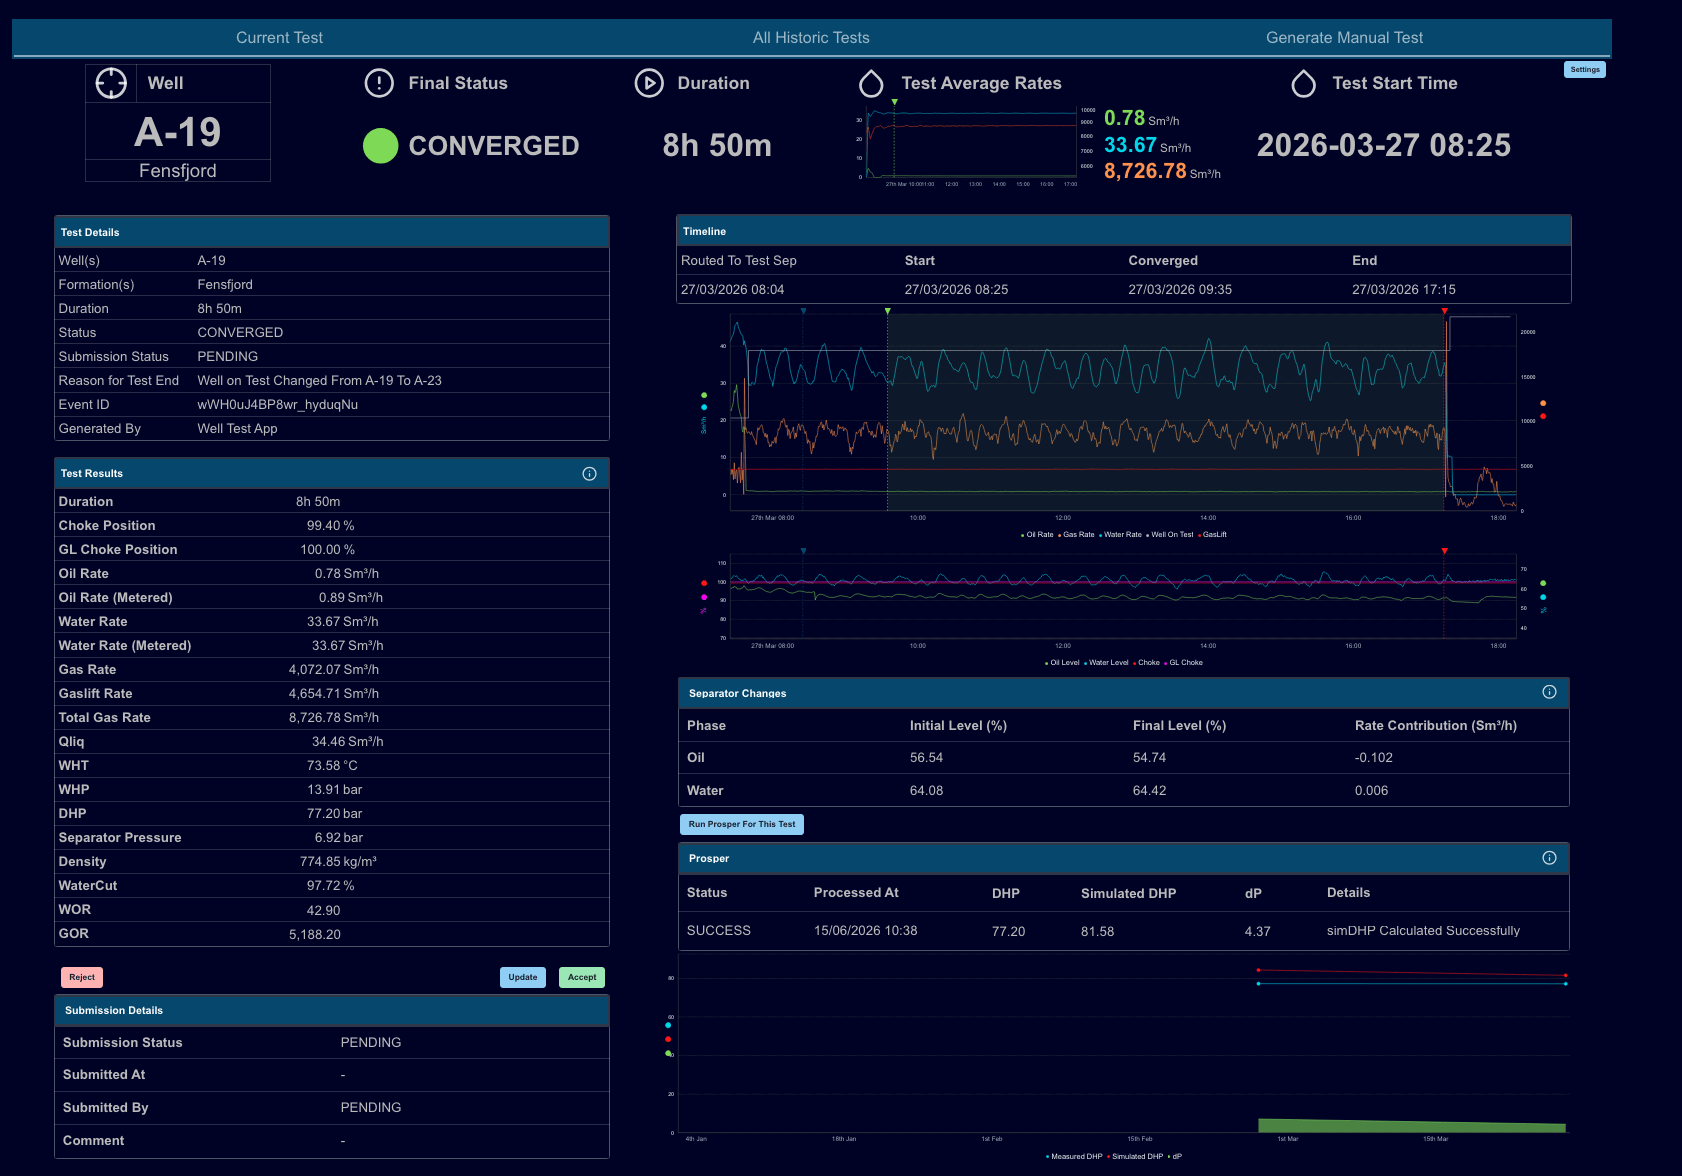Viewport: 1682px width, 1176px height.
Task: Click the Well crosshair icon
Action: [111, 83]
